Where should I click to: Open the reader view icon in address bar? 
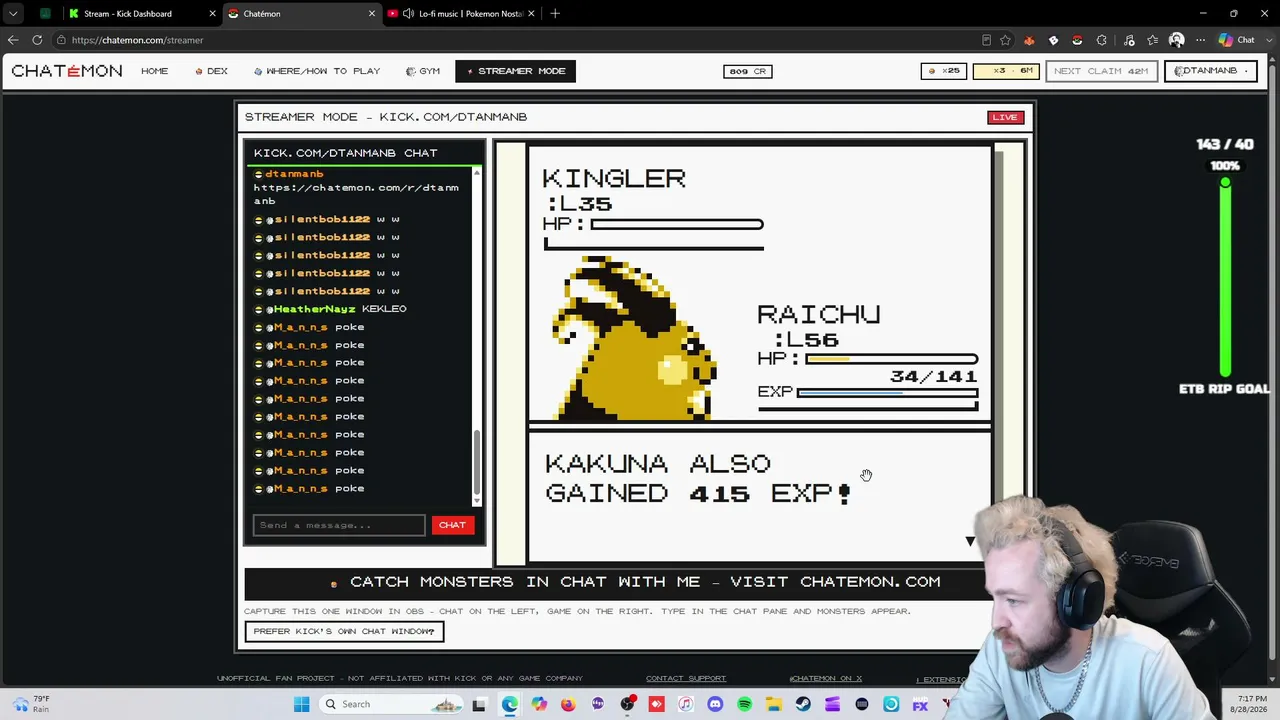click(986, 40)
